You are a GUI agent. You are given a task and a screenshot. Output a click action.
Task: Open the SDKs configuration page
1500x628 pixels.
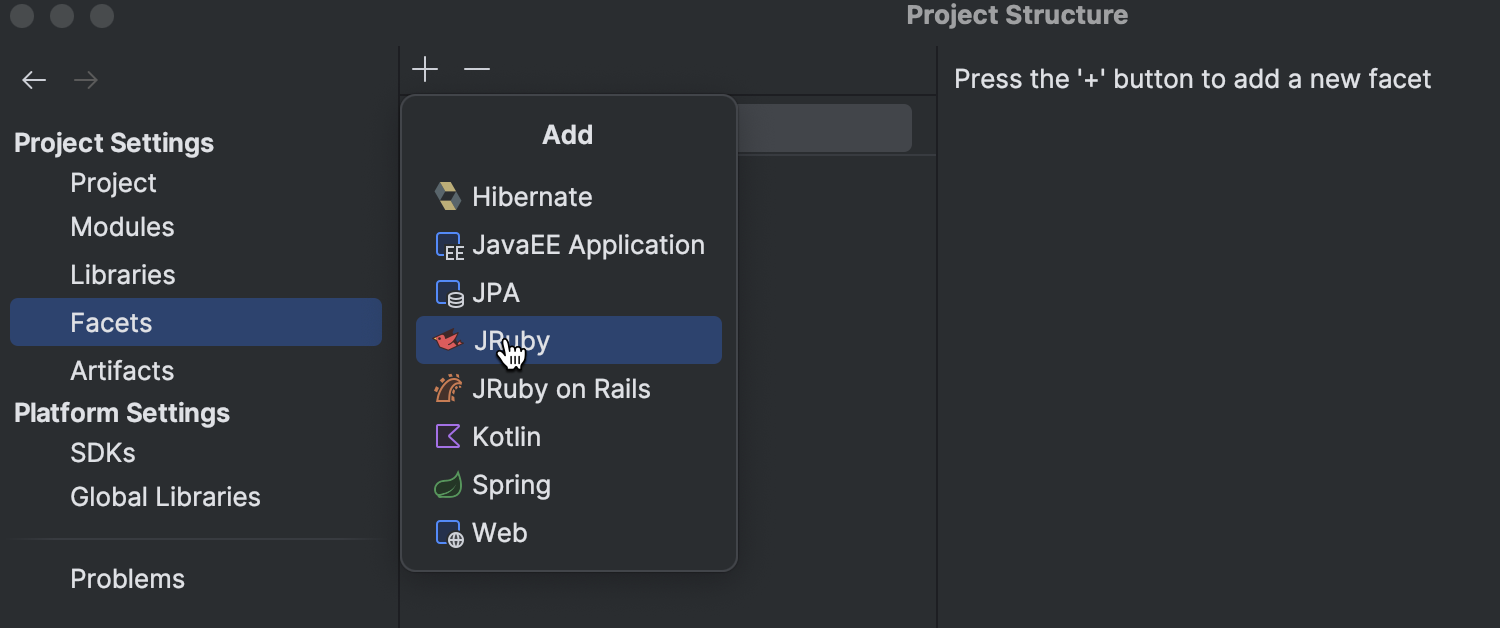click(x=102, y=452)
